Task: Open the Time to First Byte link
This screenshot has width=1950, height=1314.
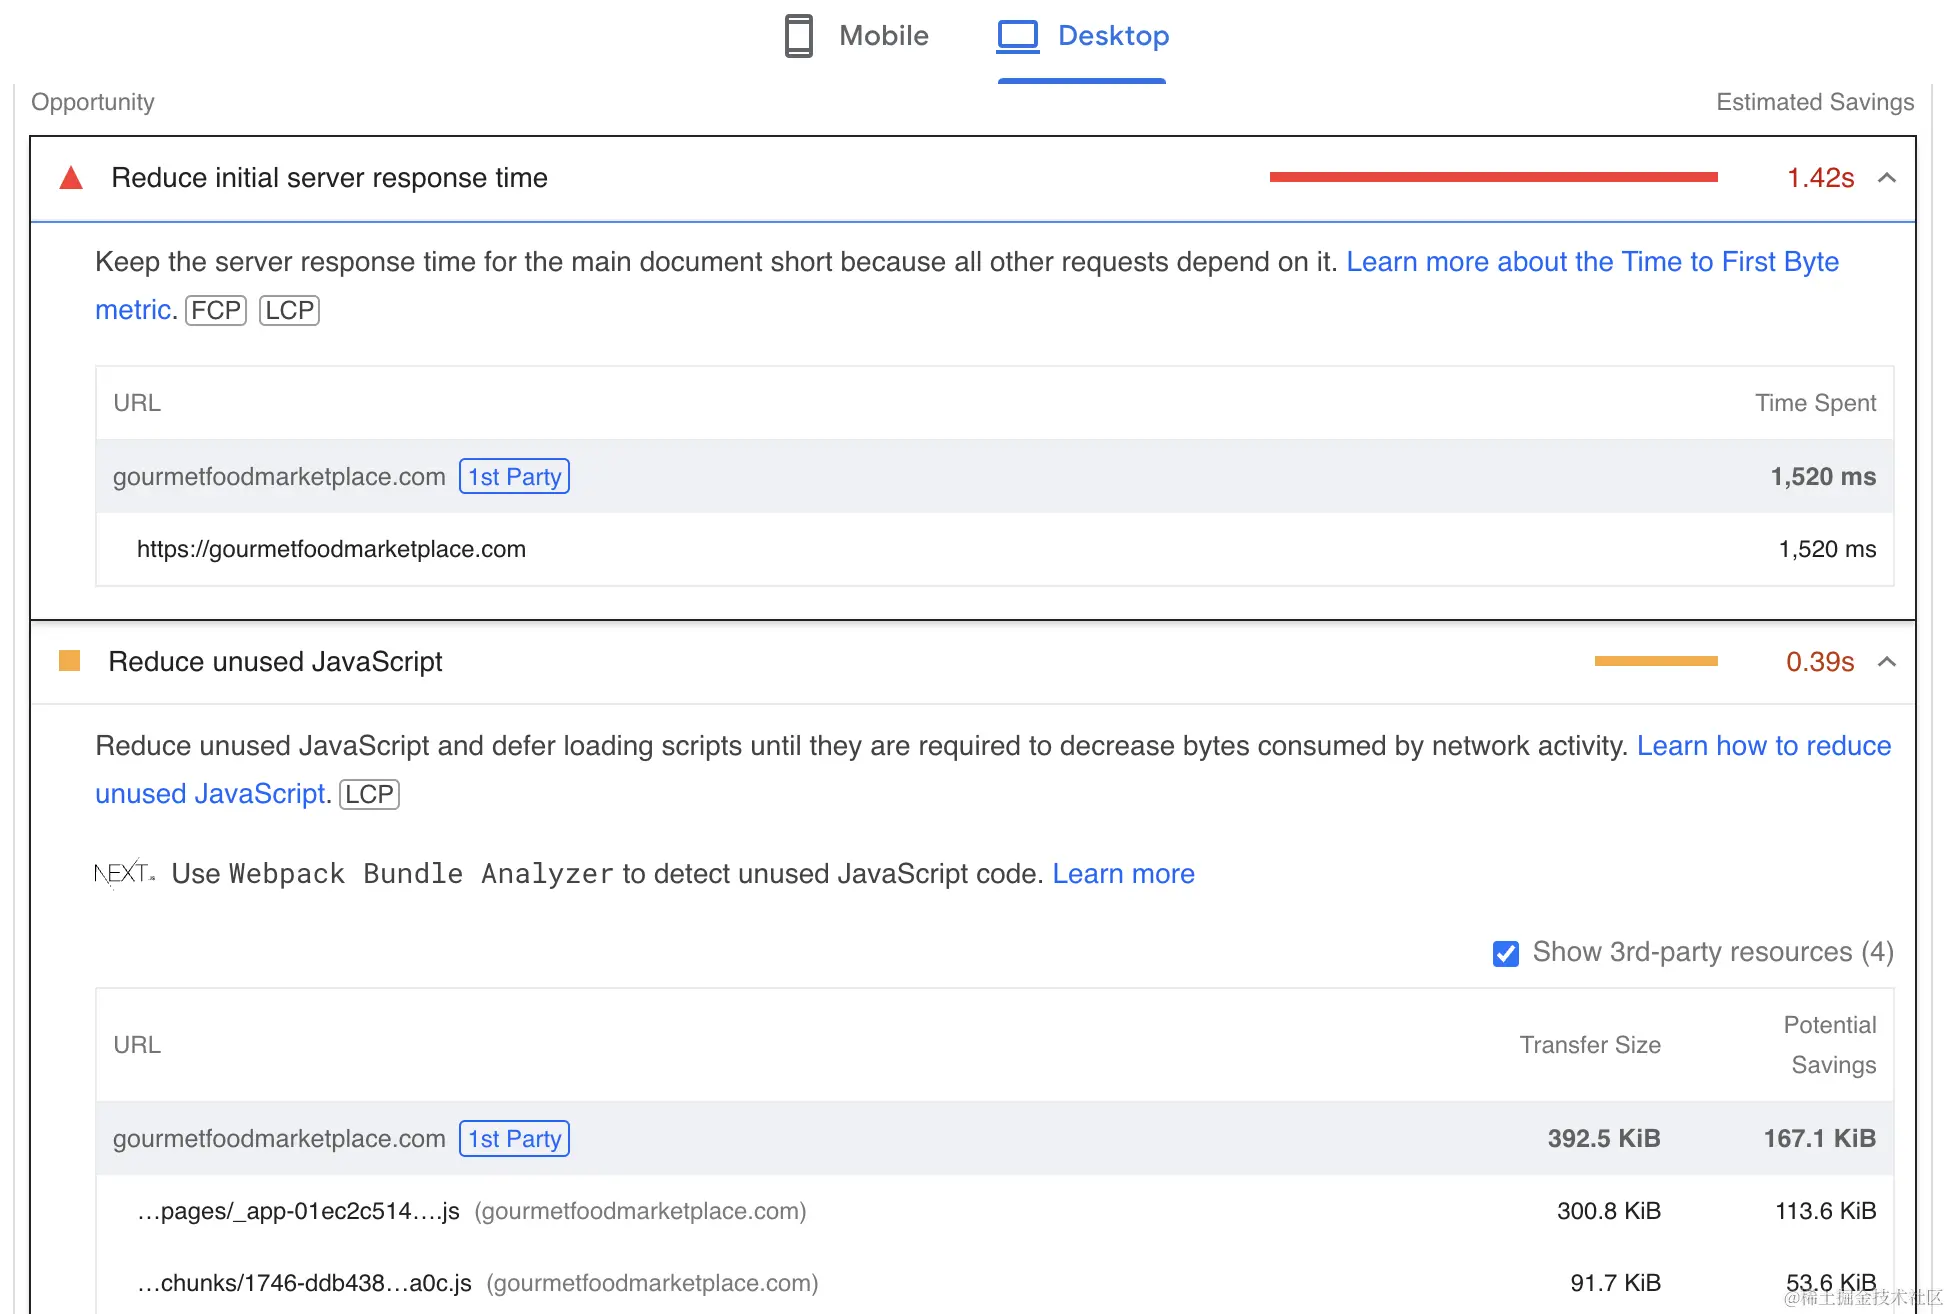Action: 1591,262
